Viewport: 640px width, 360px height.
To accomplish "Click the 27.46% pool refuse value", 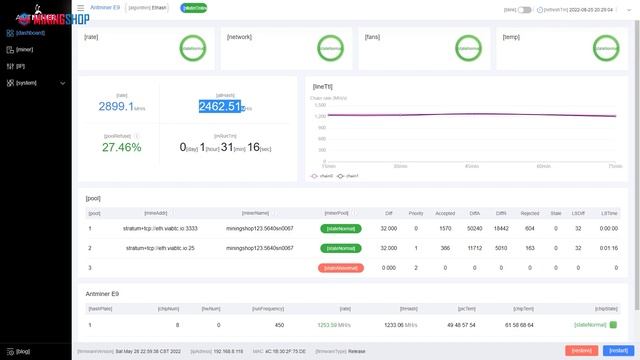I will coord(122,147).
